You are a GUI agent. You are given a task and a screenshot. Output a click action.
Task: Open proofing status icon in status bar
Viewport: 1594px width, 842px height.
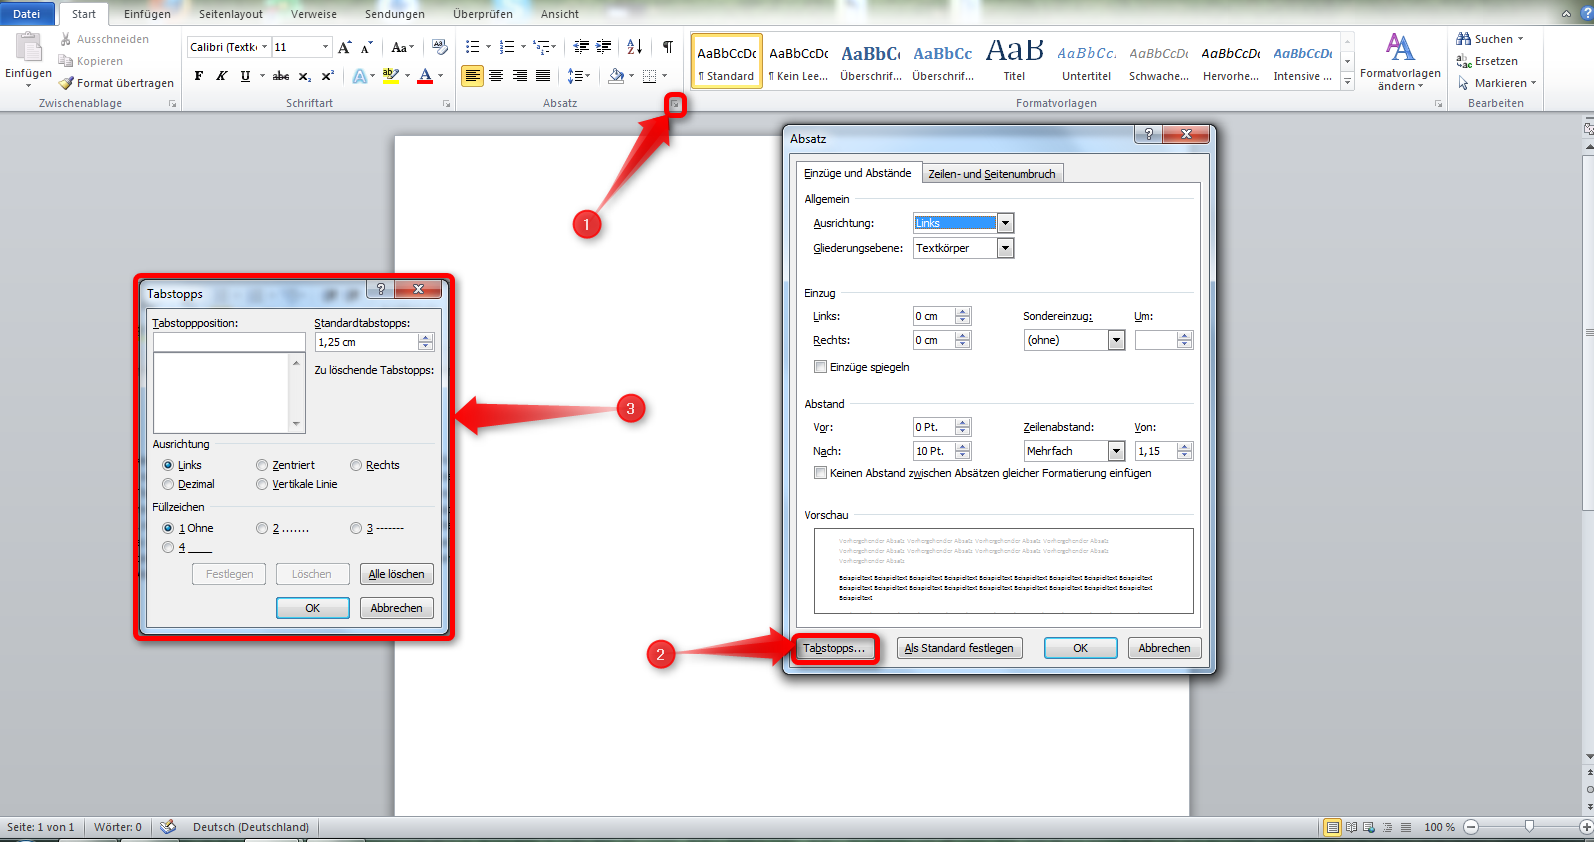tap(168, 827)
